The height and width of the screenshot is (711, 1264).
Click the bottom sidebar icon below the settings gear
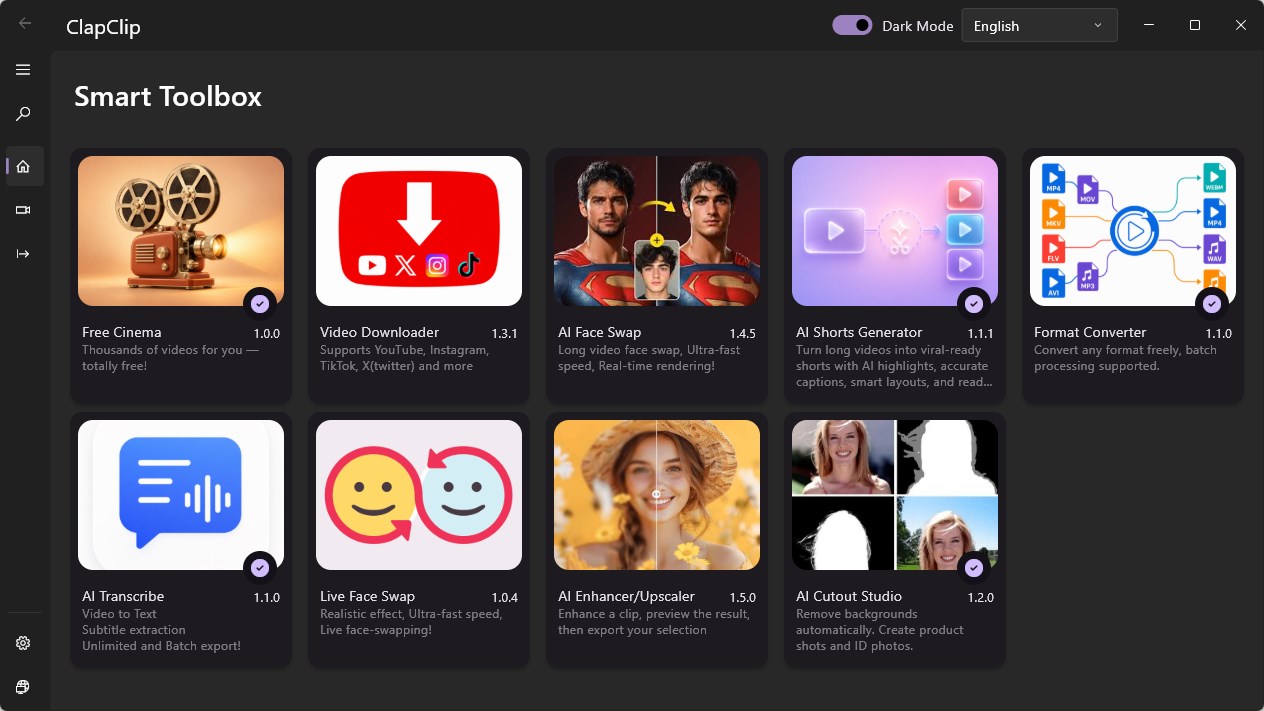23,687
